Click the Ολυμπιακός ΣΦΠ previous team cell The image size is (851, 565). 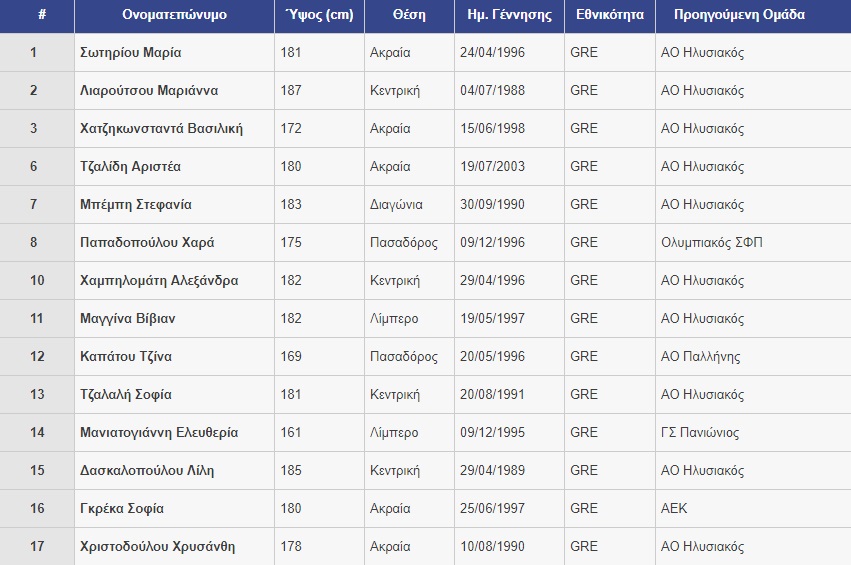coord(711,243)
